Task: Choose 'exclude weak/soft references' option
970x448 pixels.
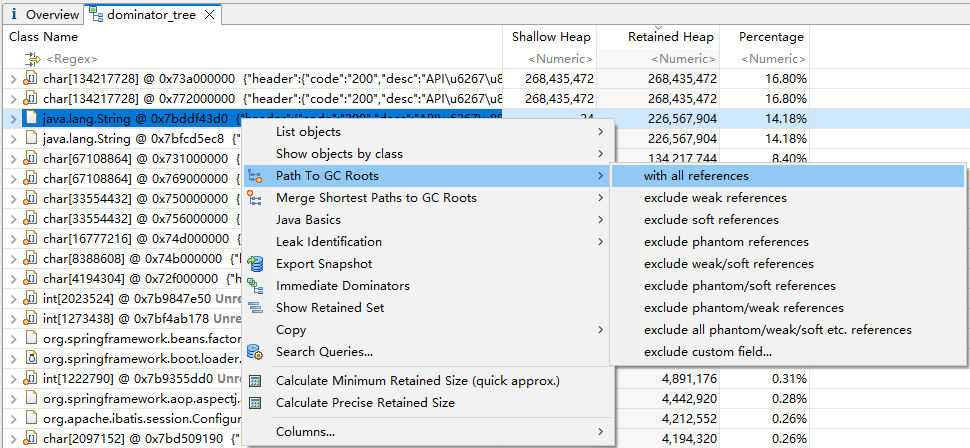Action: 788,264
